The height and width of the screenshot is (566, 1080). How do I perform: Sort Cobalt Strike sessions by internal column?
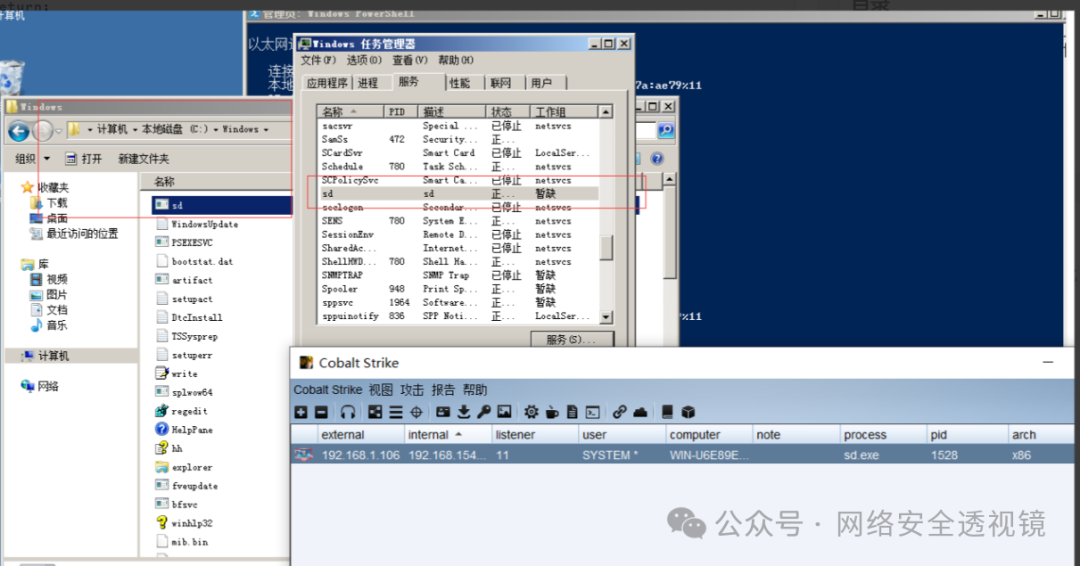pyautogui.click(x=448, y=434)
